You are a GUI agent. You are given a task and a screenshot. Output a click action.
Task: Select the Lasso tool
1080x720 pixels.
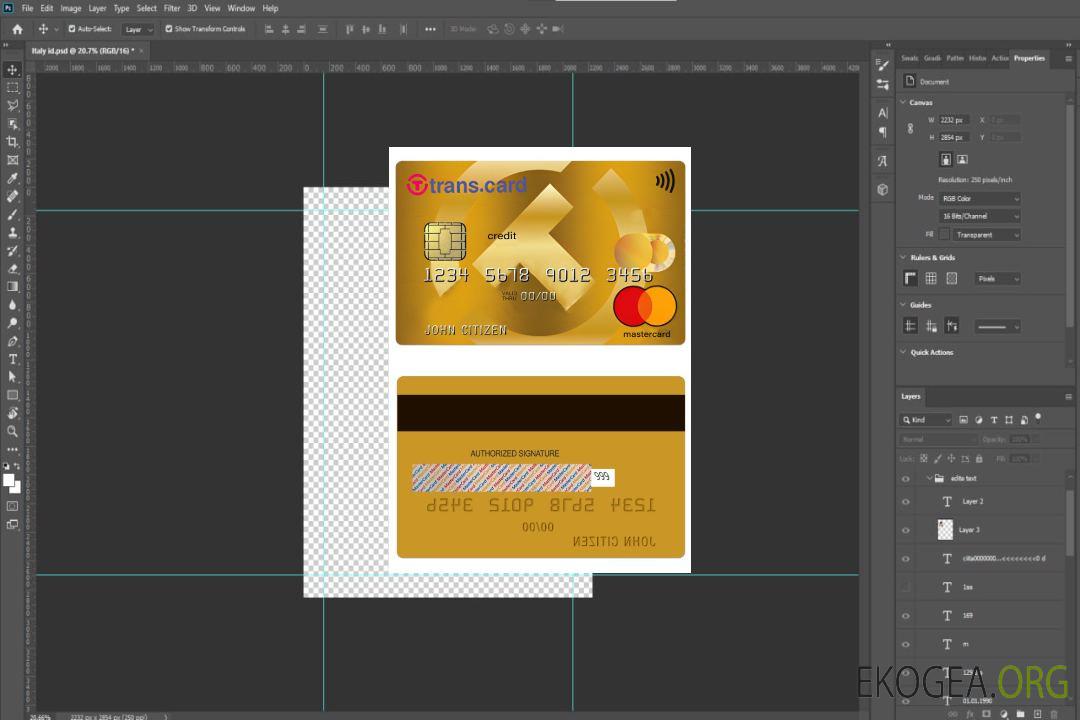point(12,105)
